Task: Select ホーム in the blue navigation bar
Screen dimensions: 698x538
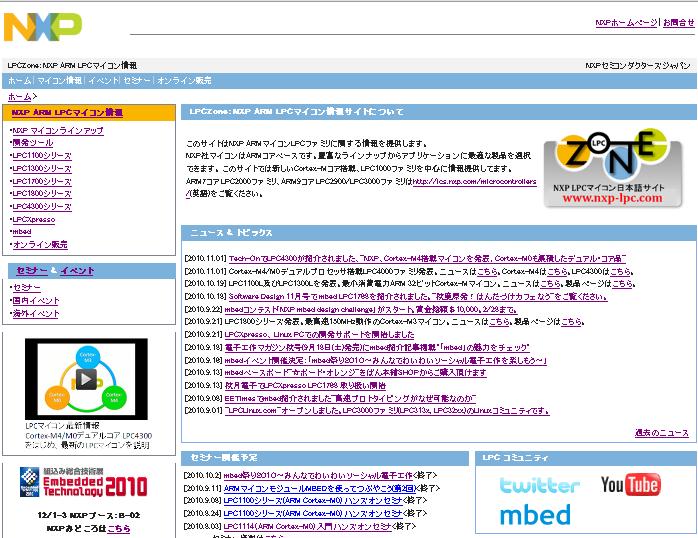Action: [x=19, y=80]
